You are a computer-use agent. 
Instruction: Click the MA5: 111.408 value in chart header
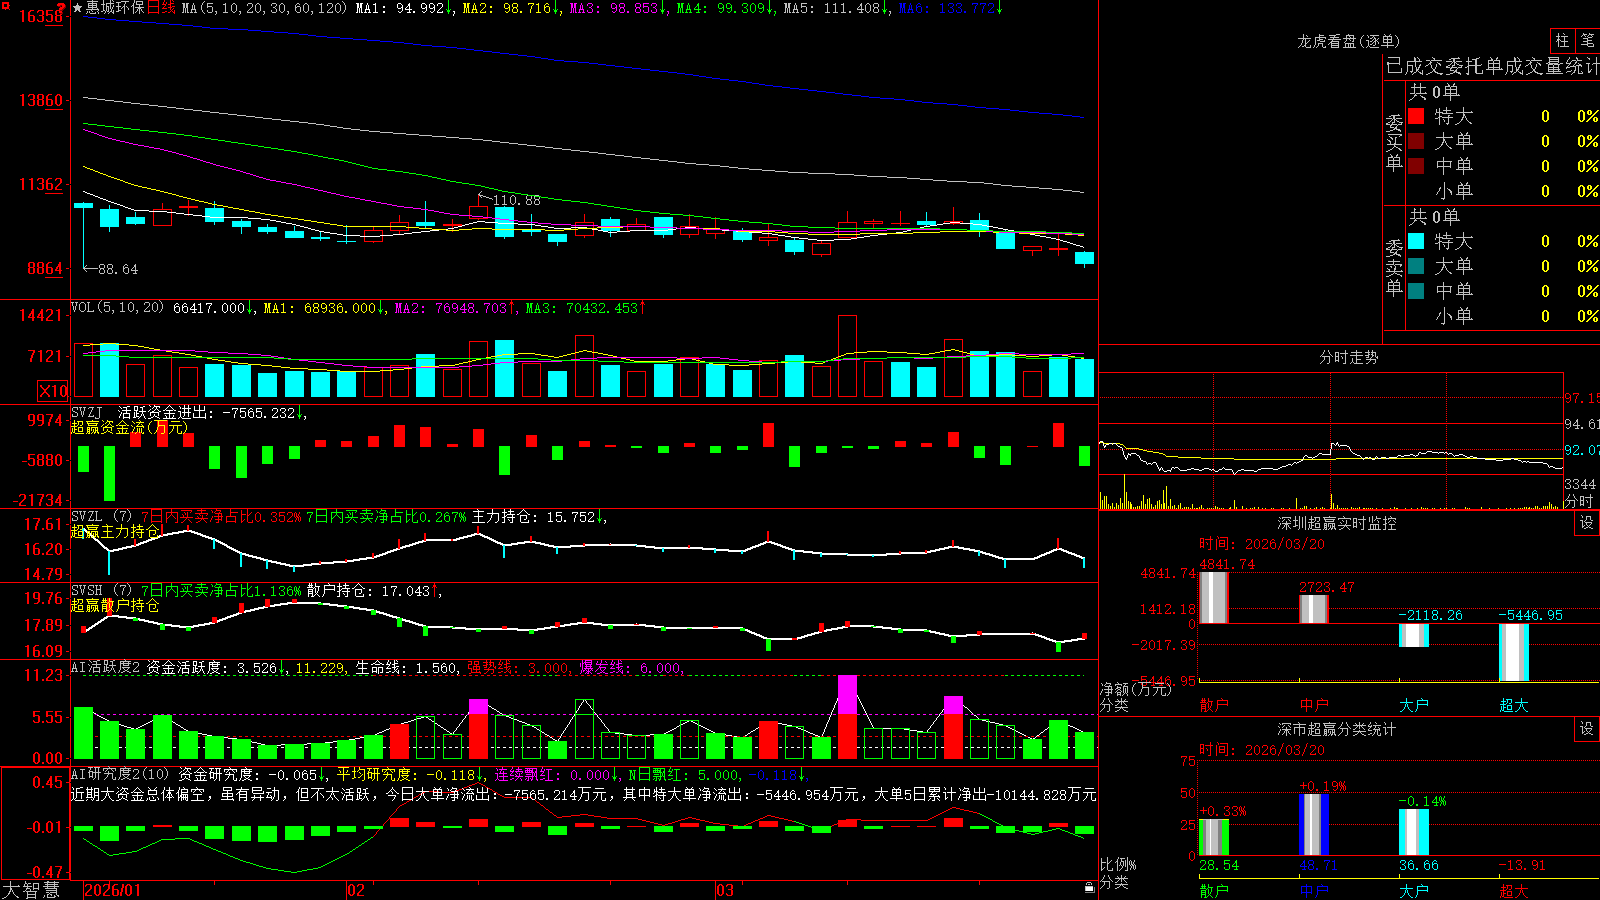(832, 8)
